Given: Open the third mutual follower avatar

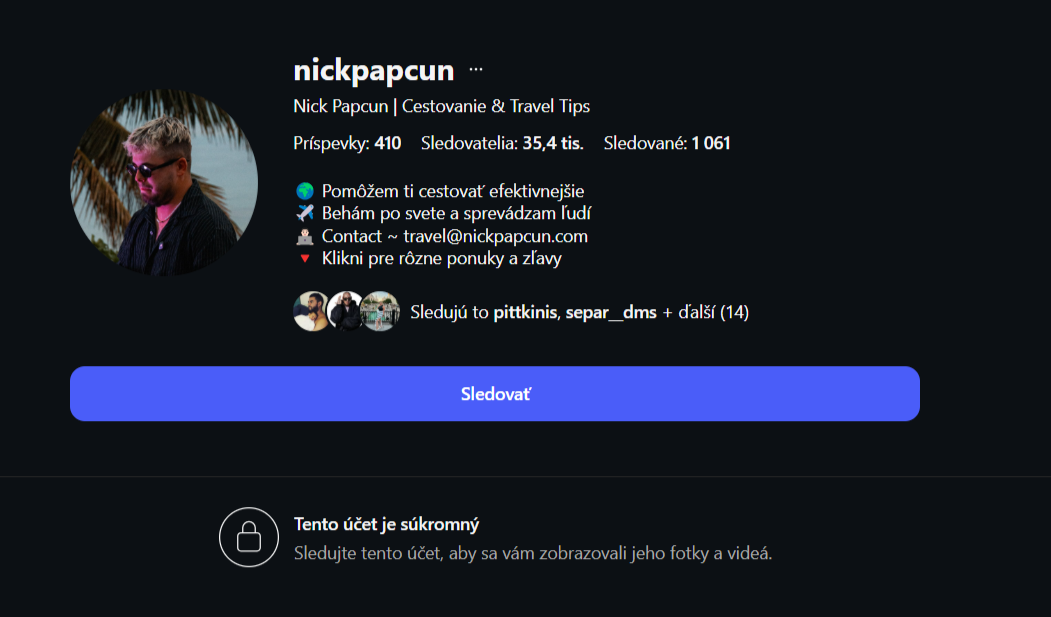Looking at the screenshot, I should coord(380,312).
